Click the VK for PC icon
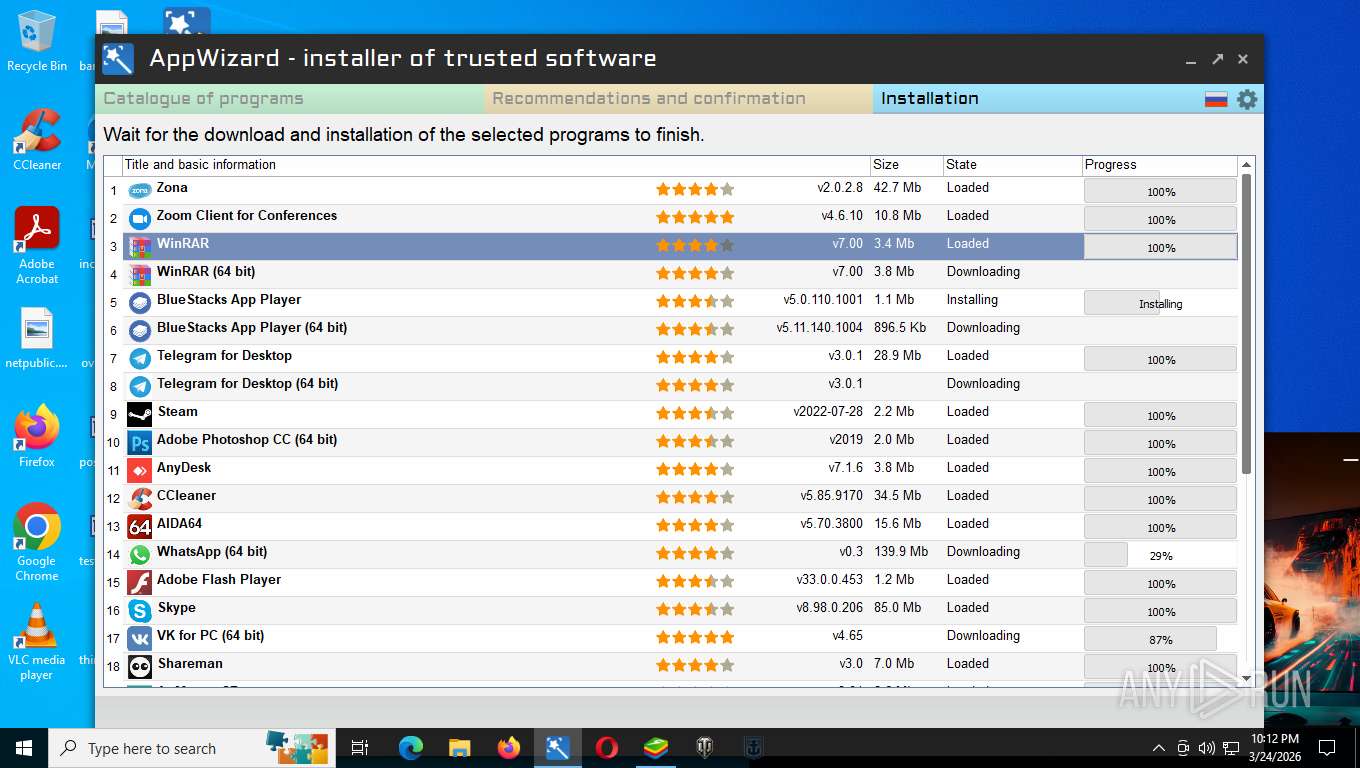The width and height of the screenshot is (1360, 768). (x=140, y=638)
